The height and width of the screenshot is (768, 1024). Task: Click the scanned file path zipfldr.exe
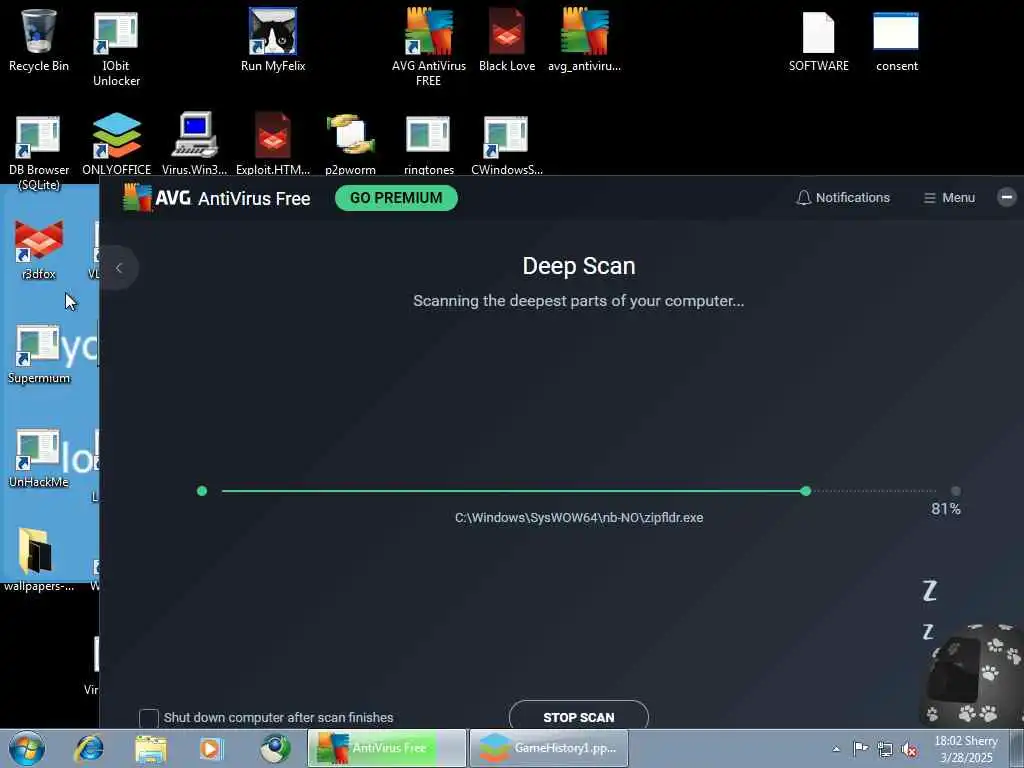[579, 517]
